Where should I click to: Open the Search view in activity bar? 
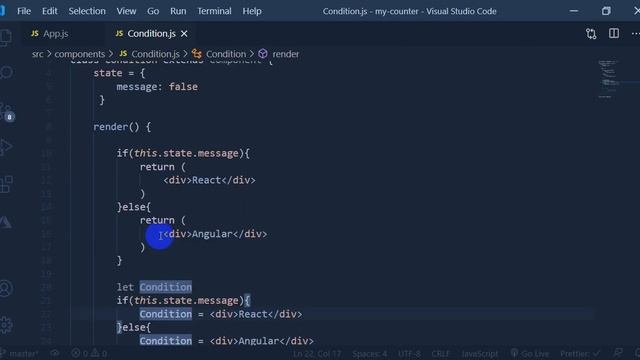6,73
